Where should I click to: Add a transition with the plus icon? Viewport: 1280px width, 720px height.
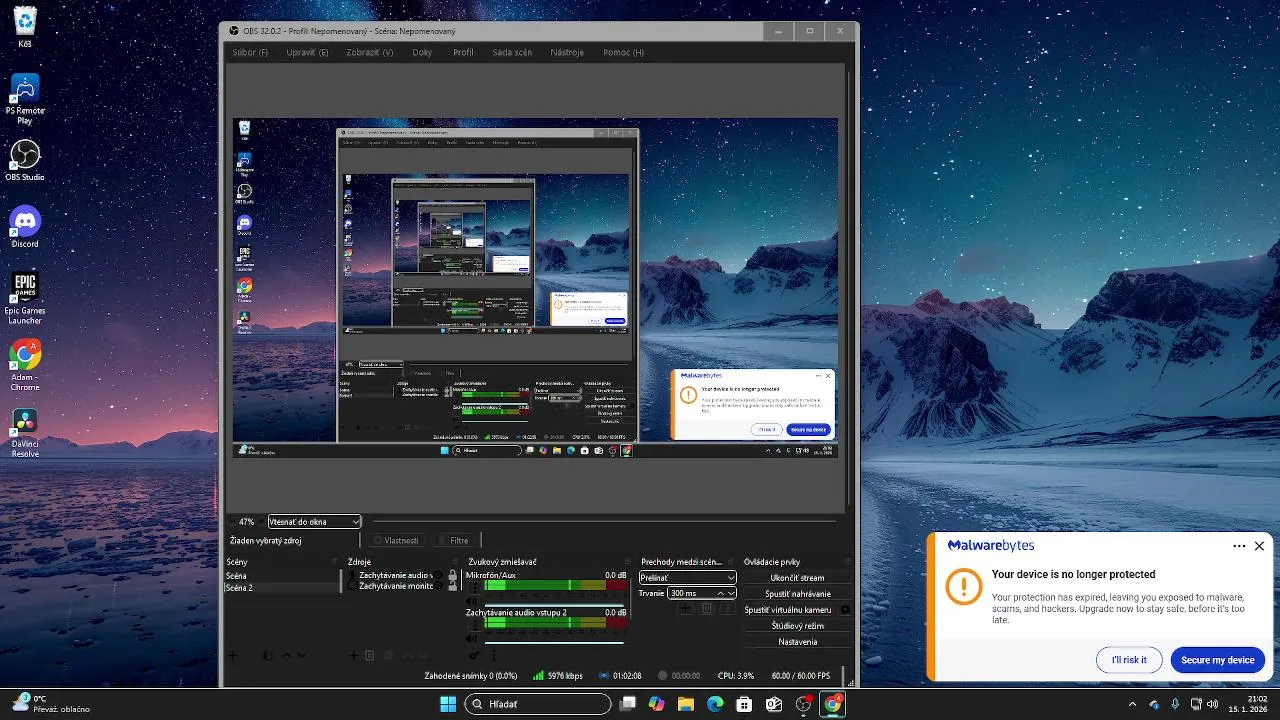(686, 608)
